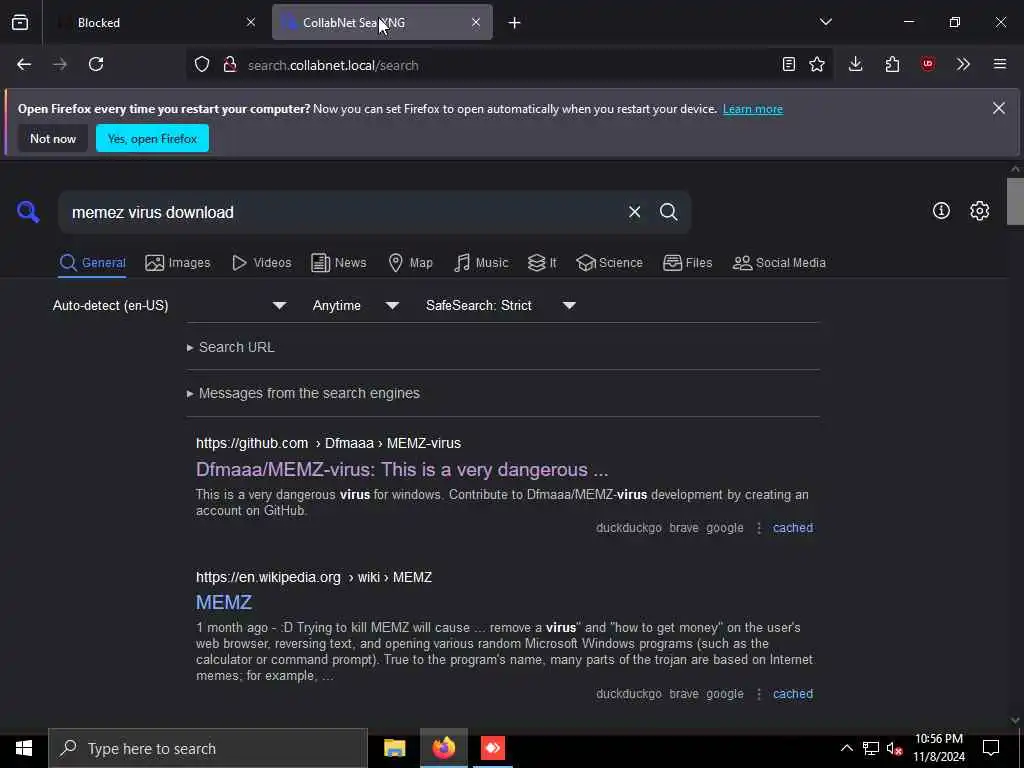Open cached link for Wikipedia result
The height and width of the screenshot is (768, 1024).
[x=793, y=694]
